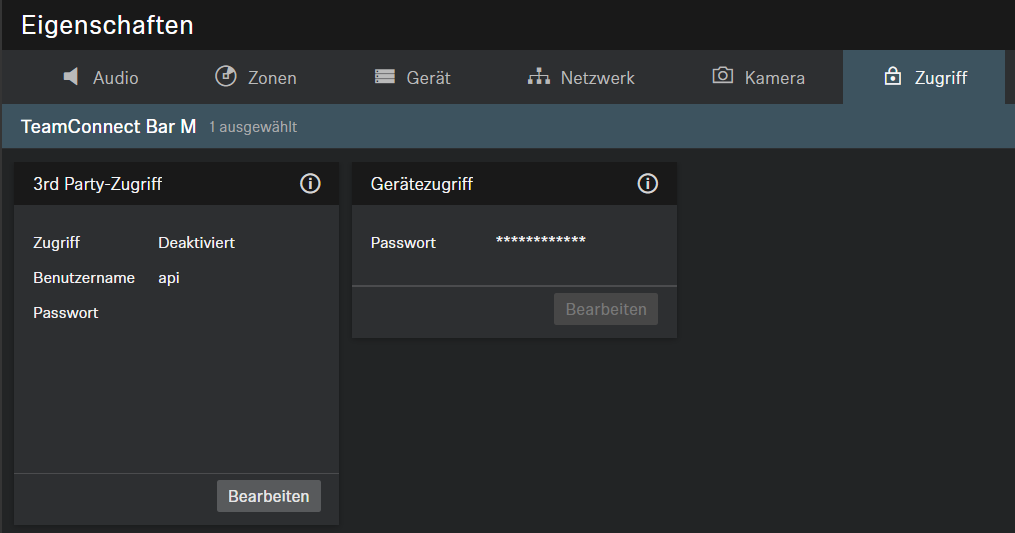
Task: Click the Deaktiviert access status value
Action: pos(196,243)
